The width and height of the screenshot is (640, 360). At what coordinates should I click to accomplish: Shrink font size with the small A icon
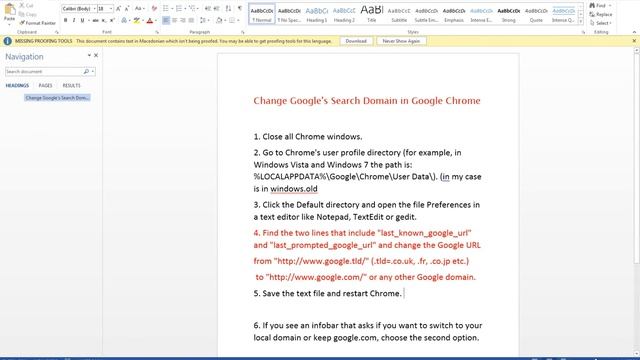click(127, 9)
